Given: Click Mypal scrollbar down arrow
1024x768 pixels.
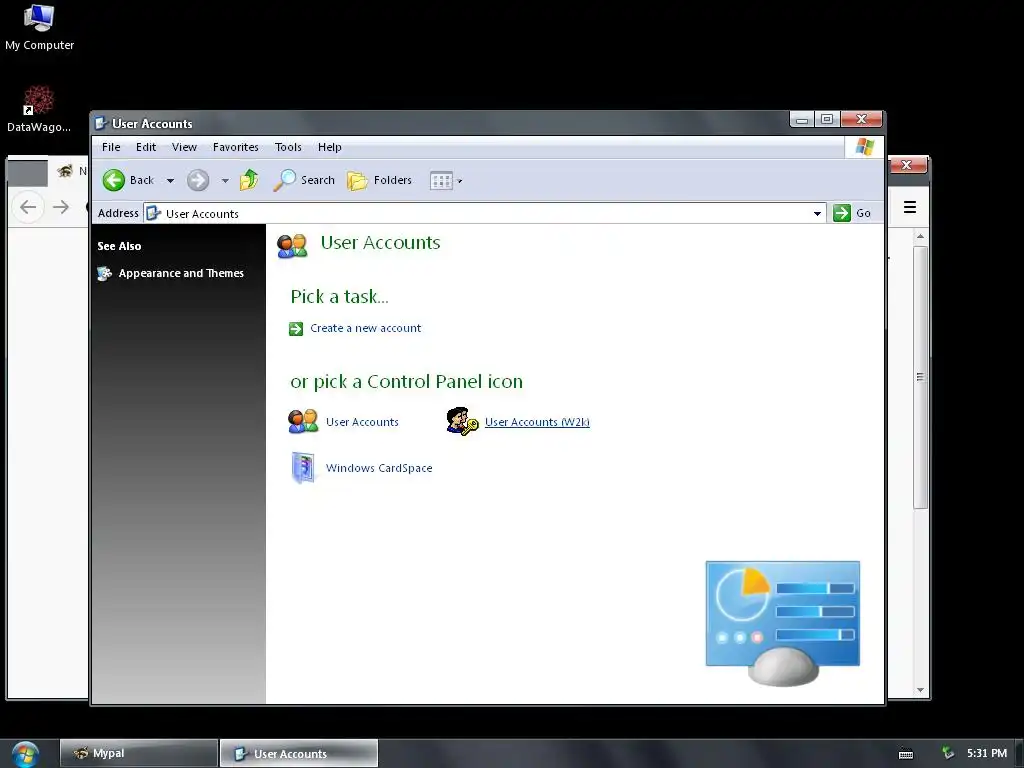Looking at the screenshot, I should click(920, 690).
